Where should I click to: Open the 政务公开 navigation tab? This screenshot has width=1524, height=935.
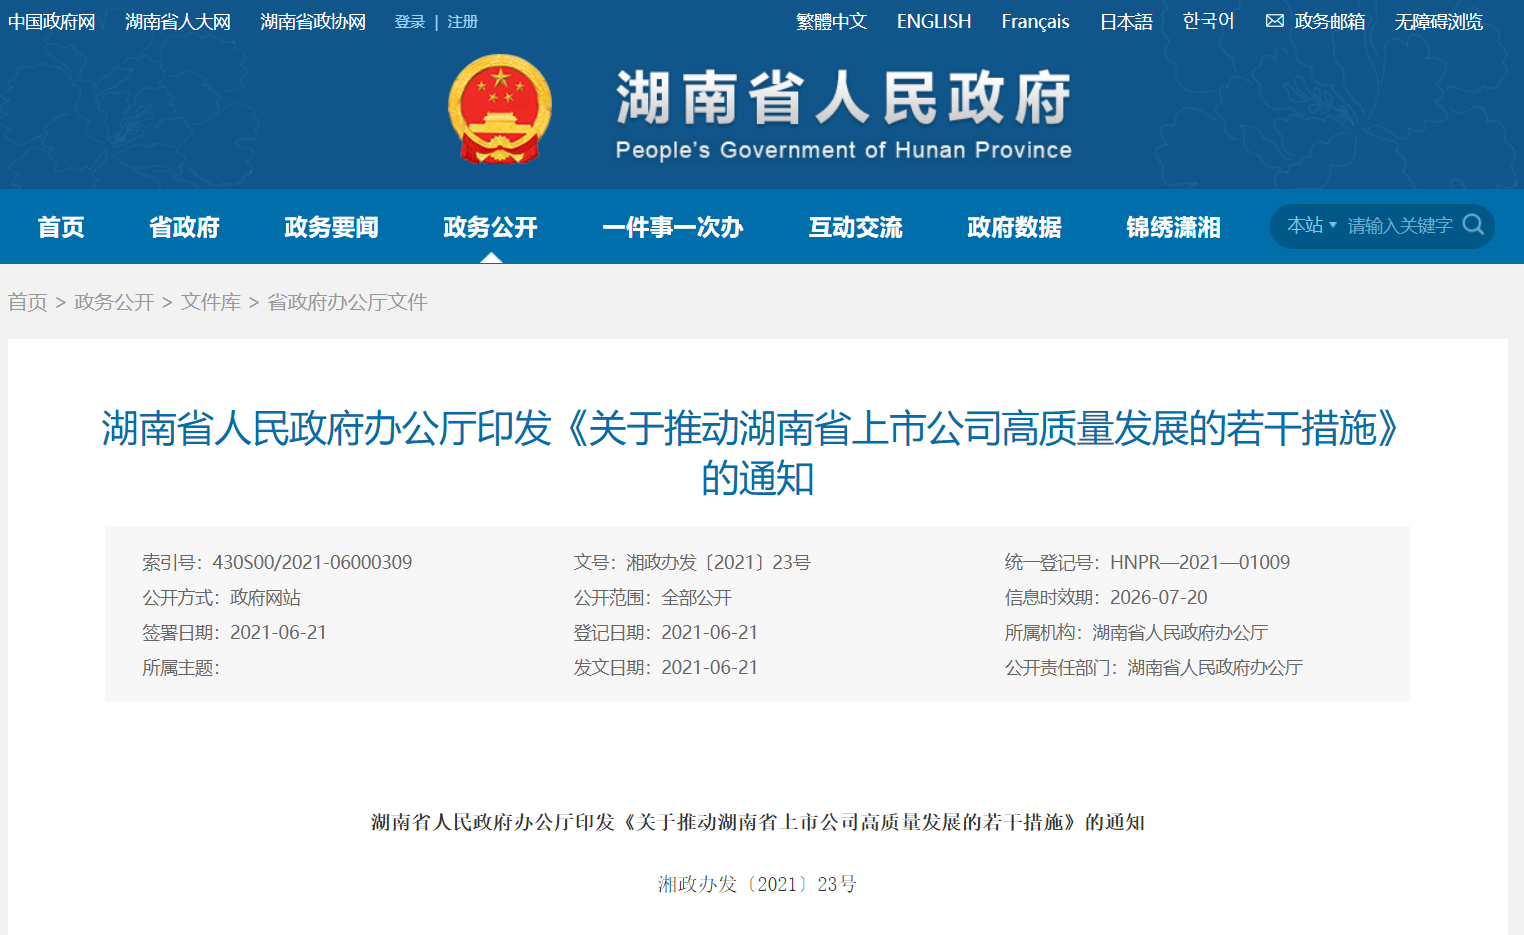pos(490,227)
